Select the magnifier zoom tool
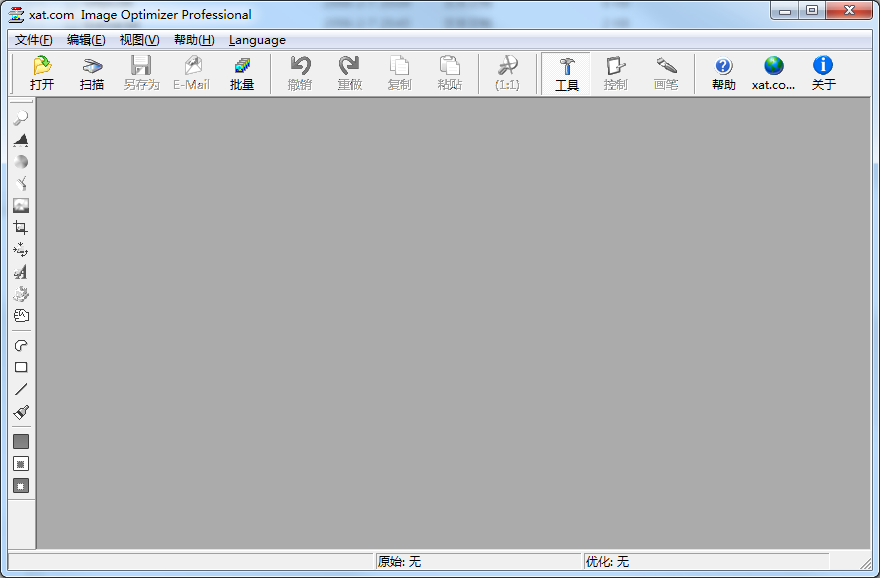Screen dimensions: 880x578 [x=21, y=118]
